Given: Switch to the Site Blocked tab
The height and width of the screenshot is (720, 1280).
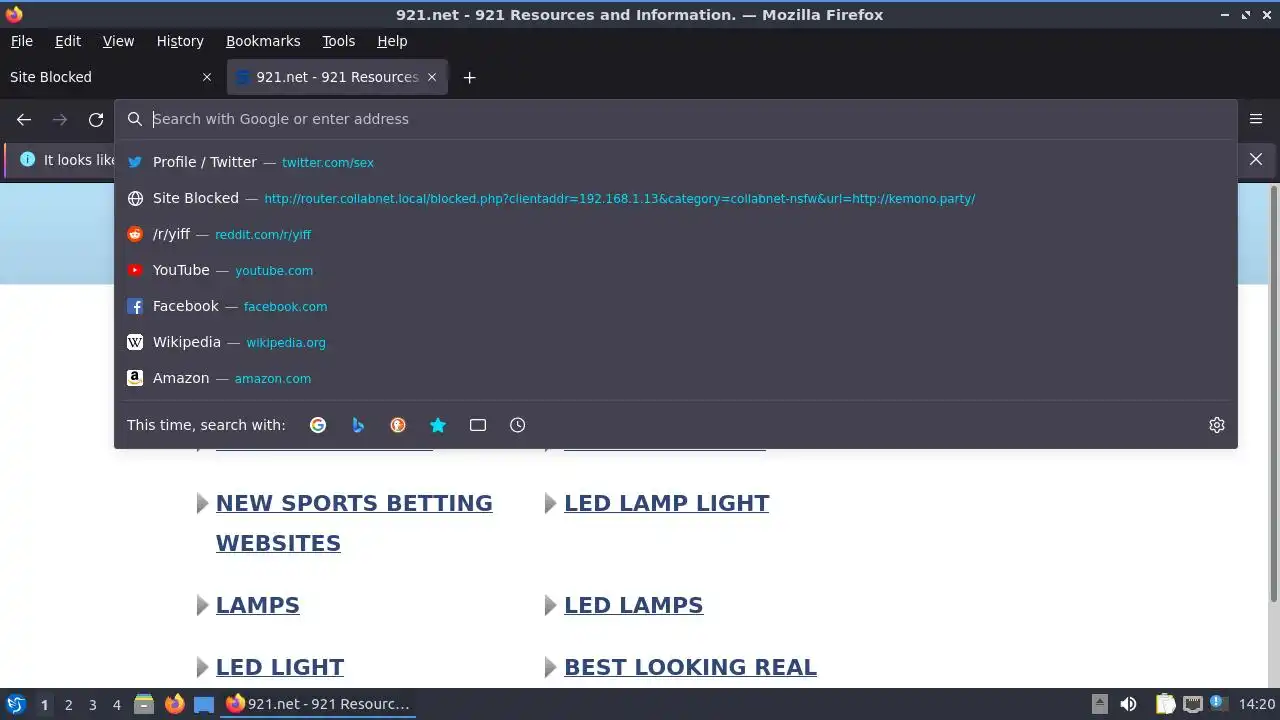Looking at the screenshot, I should (110, 77).
